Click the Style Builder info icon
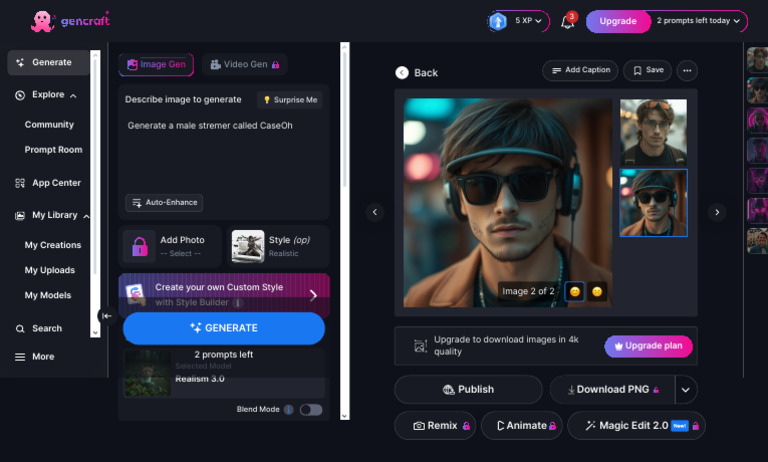 238,302
